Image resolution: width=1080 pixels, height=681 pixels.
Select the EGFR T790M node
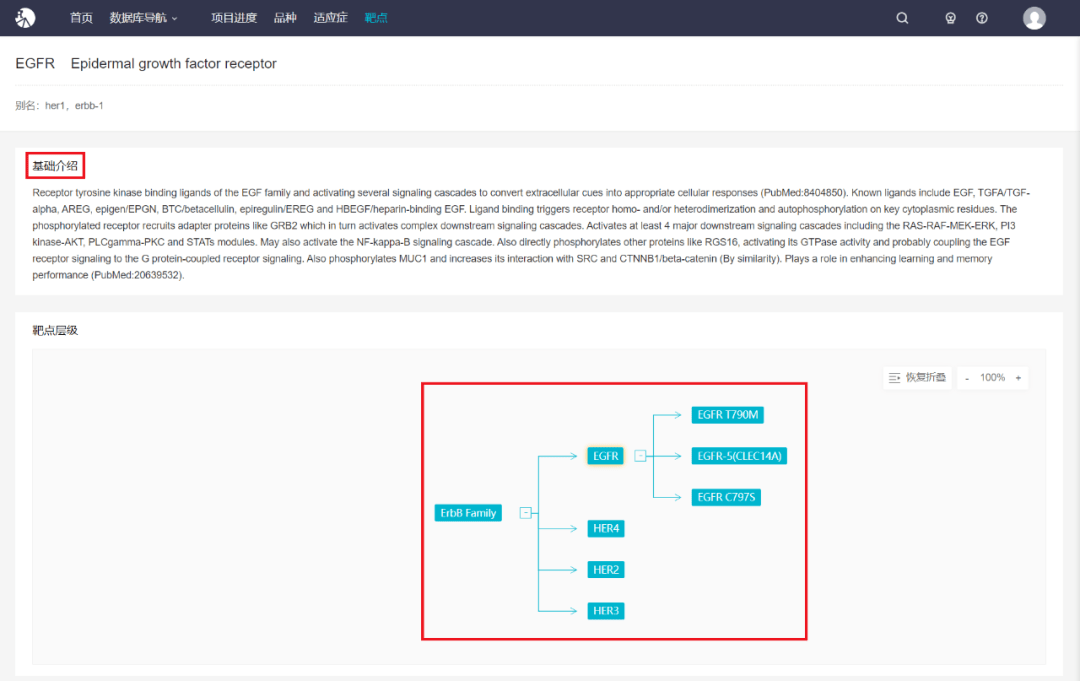[x=727, y=415]
